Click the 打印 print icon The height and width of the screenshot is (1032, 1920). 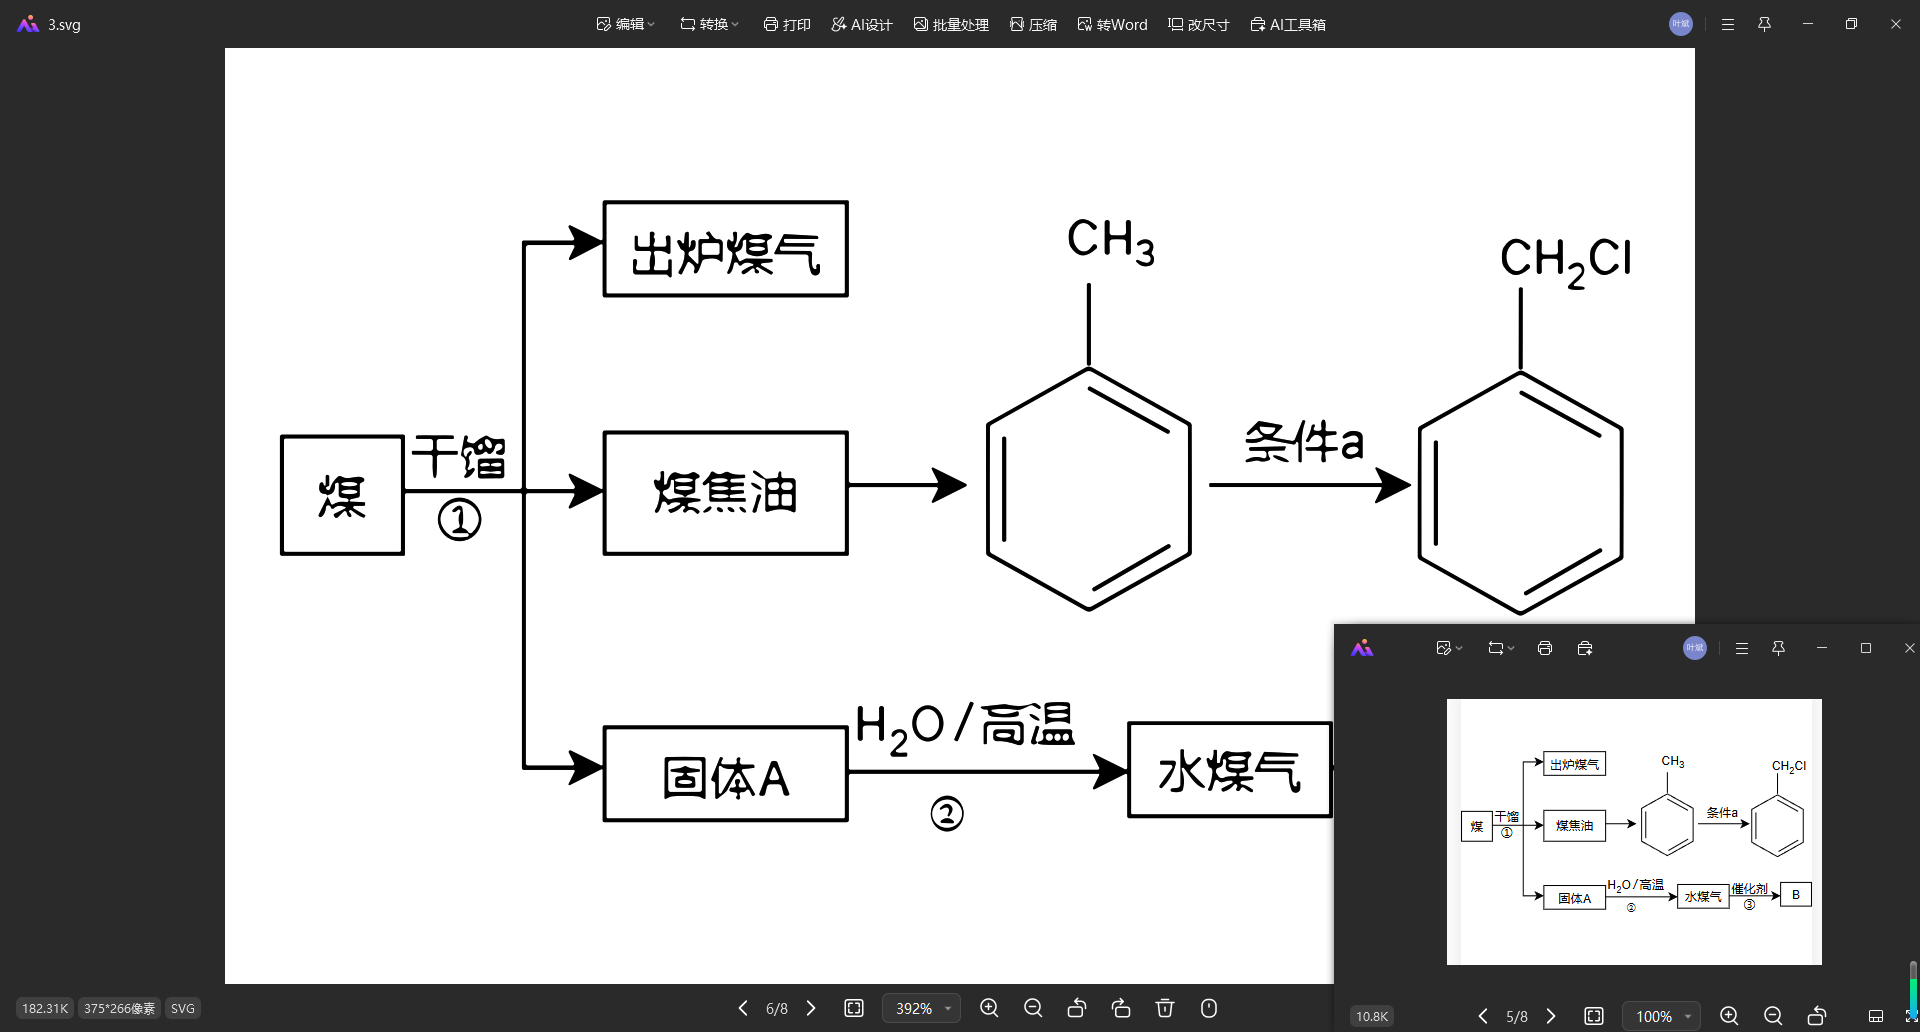786,24
